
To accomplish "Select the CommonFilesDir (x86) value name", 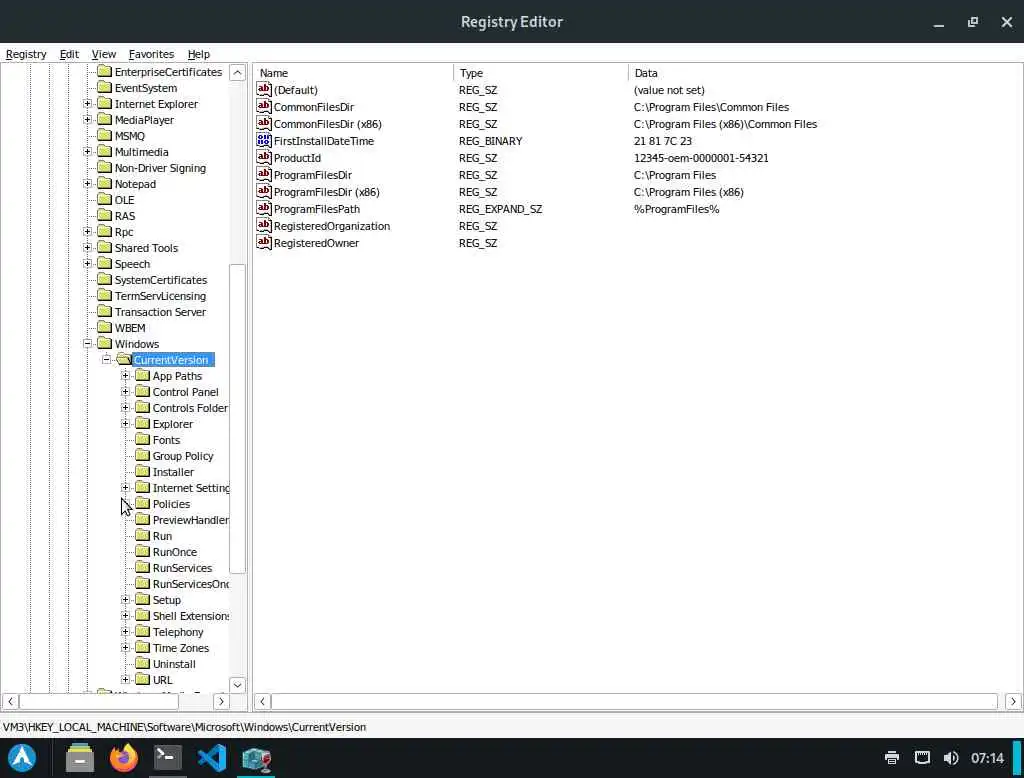I will click(x=327, y=124).
